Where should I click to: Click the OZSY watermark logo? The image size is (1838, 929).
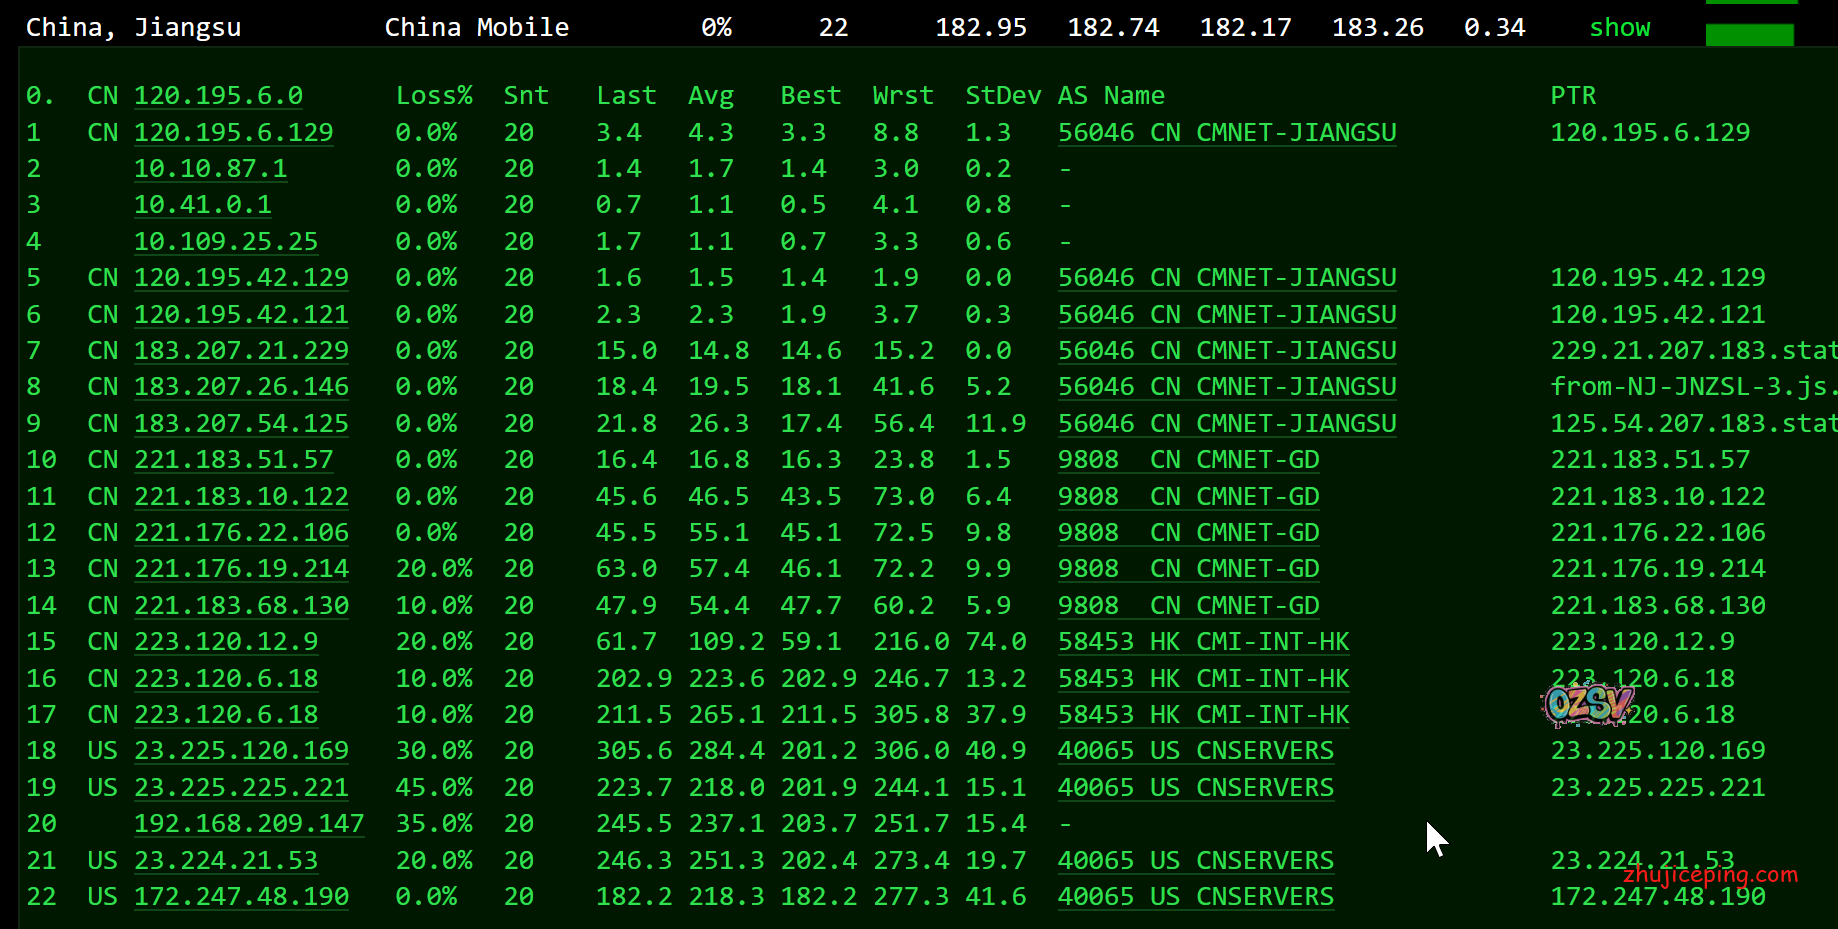1586,704
